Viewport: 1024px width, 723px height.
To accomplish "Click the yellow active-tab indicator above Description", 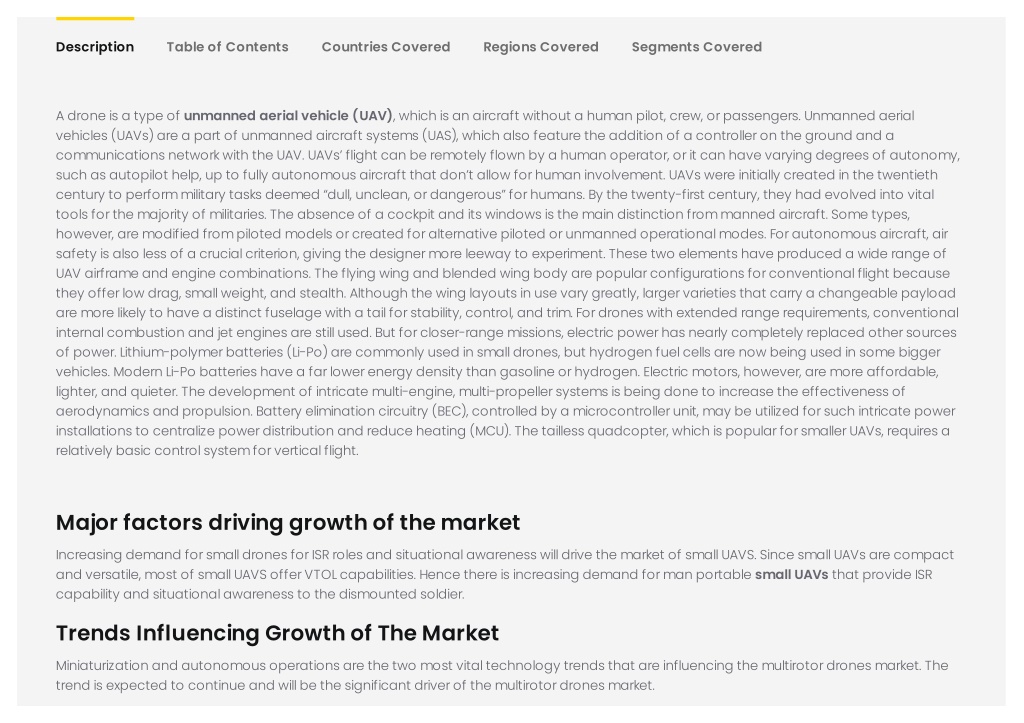I will pyautogui.click(x=95, y=18).
